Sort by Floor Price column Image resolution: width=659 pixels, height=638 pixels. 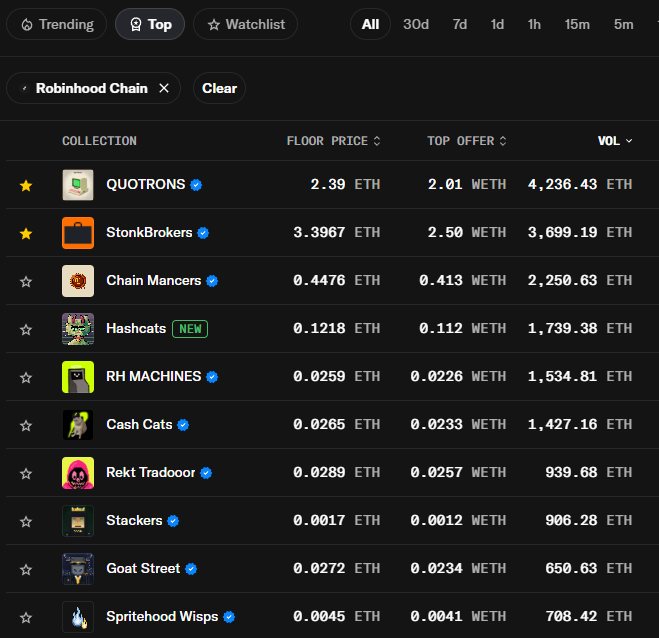coord(334,141)
